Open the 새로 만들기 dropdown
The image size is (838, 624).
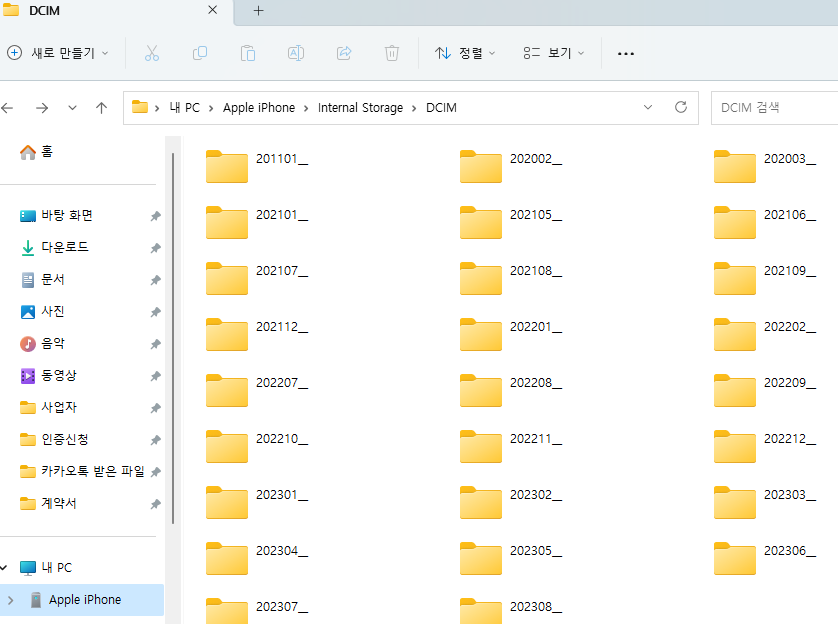pos(58,53)
